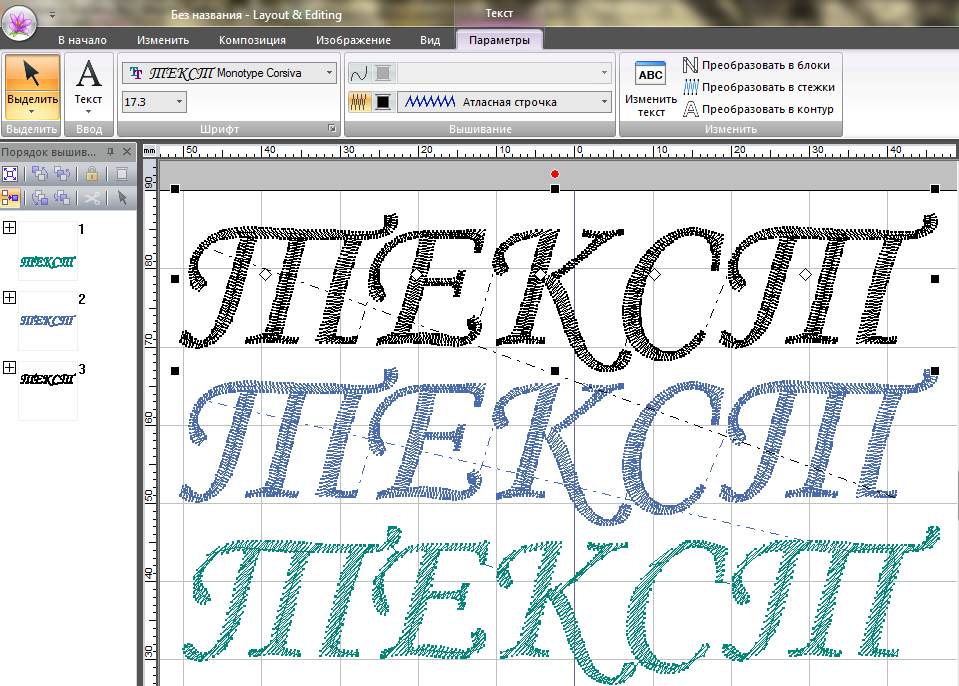The height and width of the screenshot is (686, 959).
Task: Click the bottom-center black selection handle
Action: tap(555, 371)
